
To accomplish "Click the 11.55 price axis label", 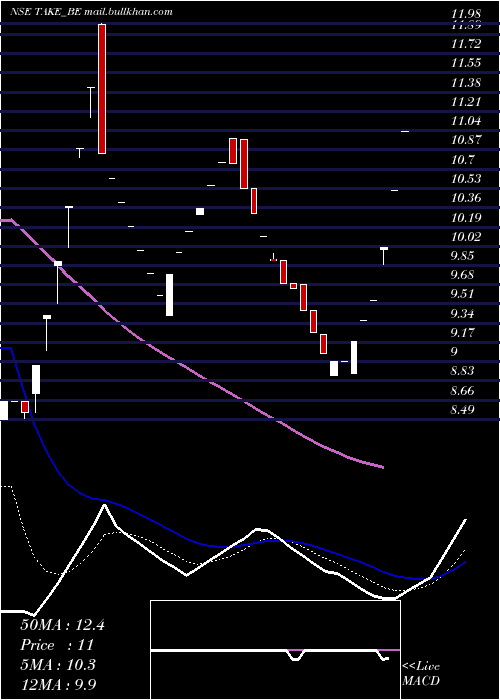I will (x=467, y=62).
